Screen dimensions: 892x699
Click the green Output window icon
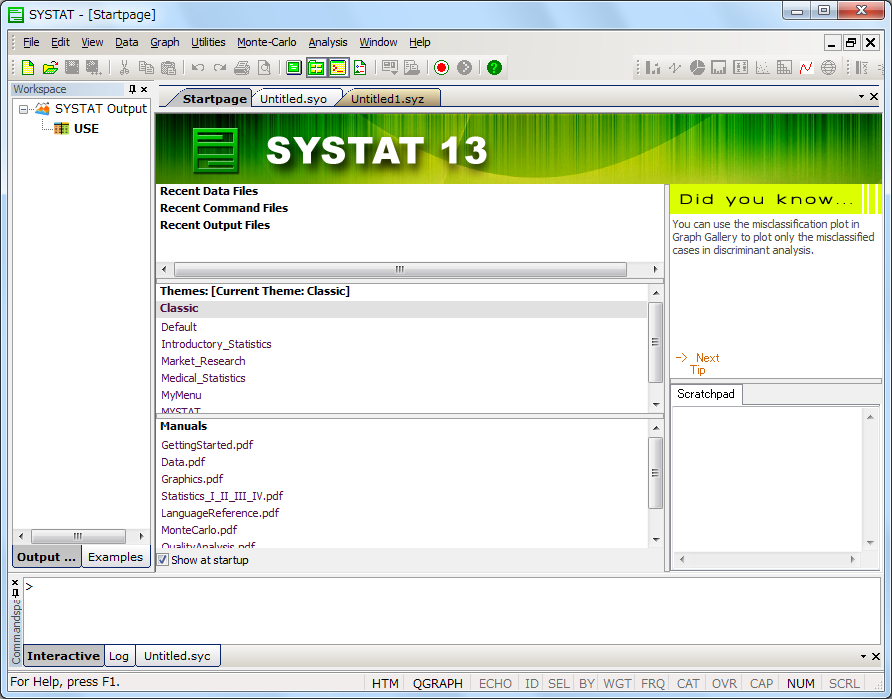294,68
